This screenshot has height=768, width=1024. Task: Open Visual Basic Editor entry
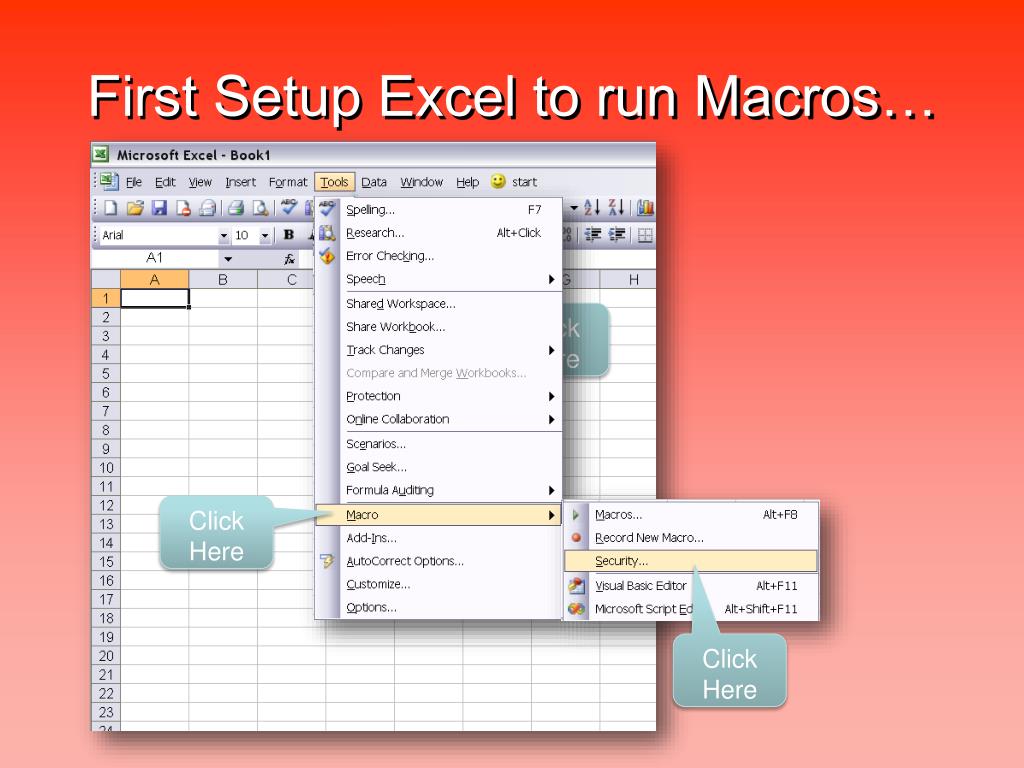click(x=691, y=586)
